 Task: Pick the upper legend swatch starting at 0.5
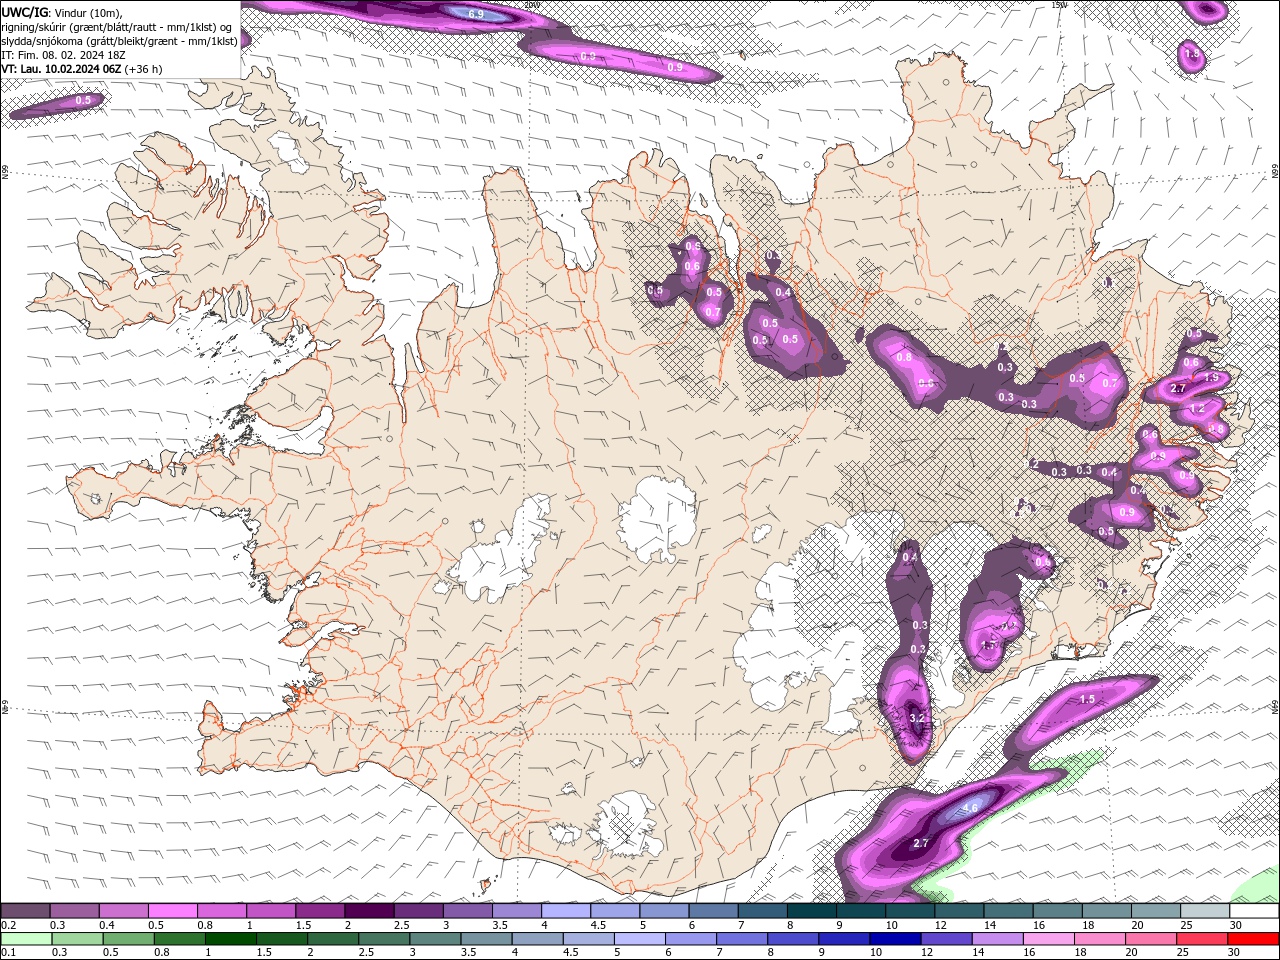click(x=172, y=911)
